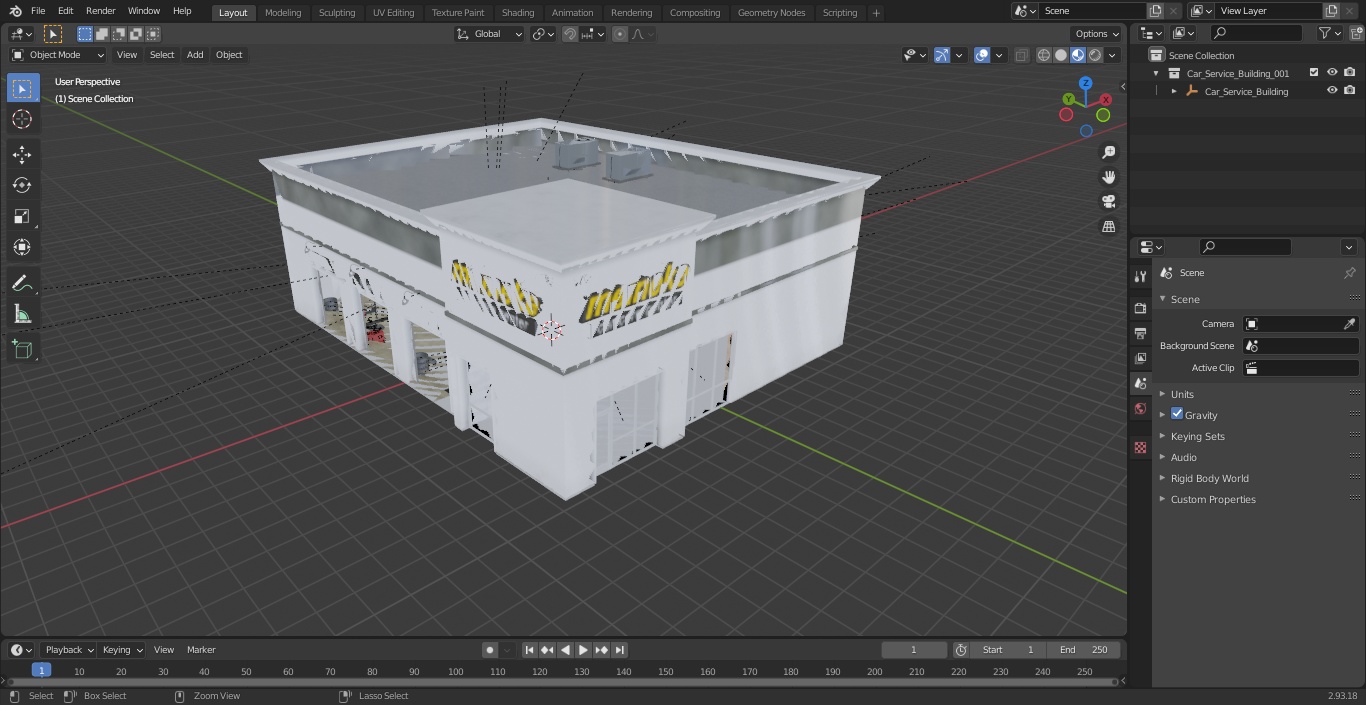The width and height of the screenshot is (1366, 705).
Task: Open the viewport Add menu
Action: click(x=195, y=55)
